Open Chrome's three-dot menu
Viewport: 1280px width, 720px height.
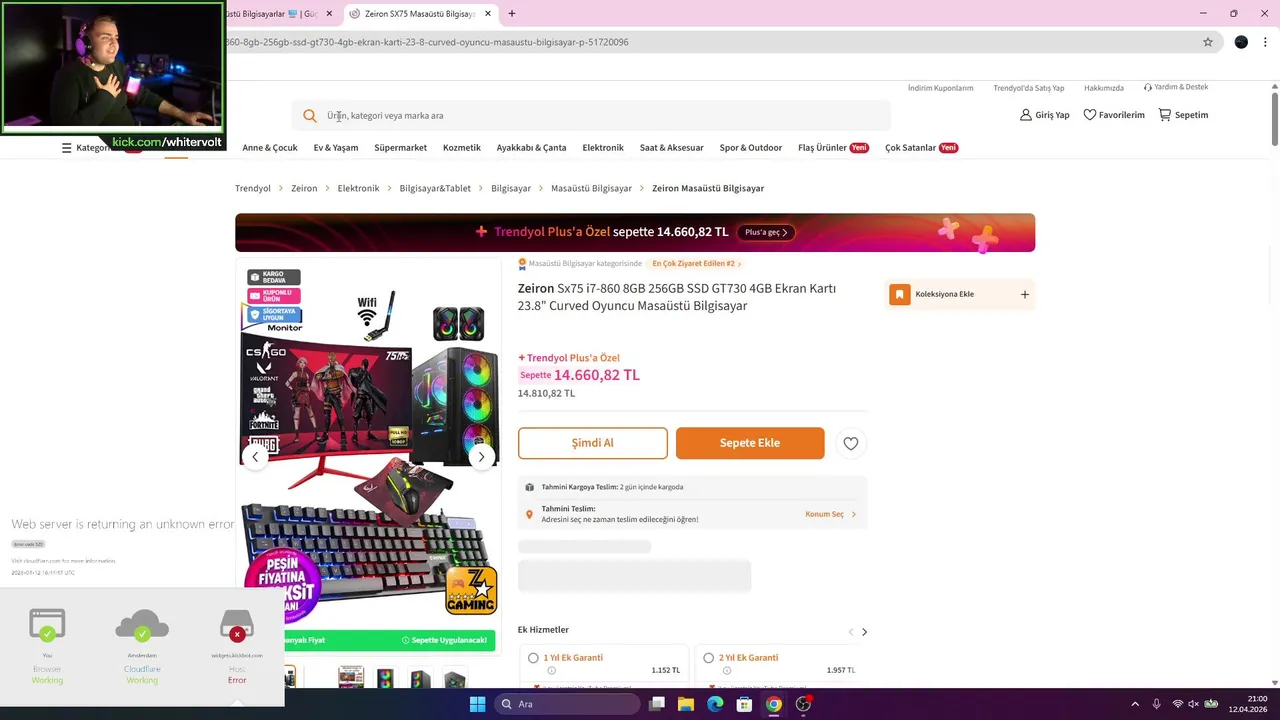pyautogui.click(x=1265, y=42)
